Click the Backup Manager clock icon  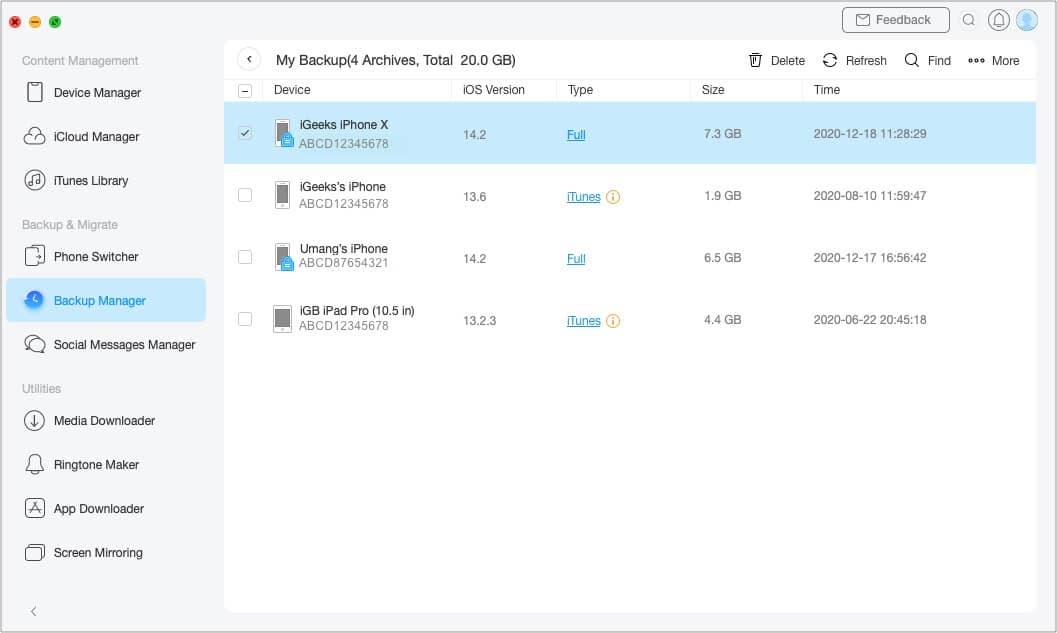34,299
